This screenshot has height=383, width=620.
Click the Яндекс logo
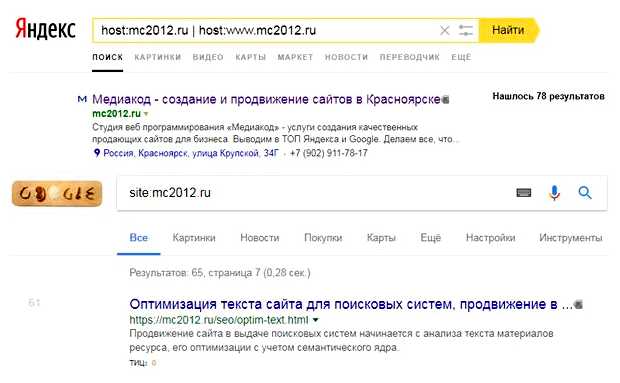click(45, 29)
